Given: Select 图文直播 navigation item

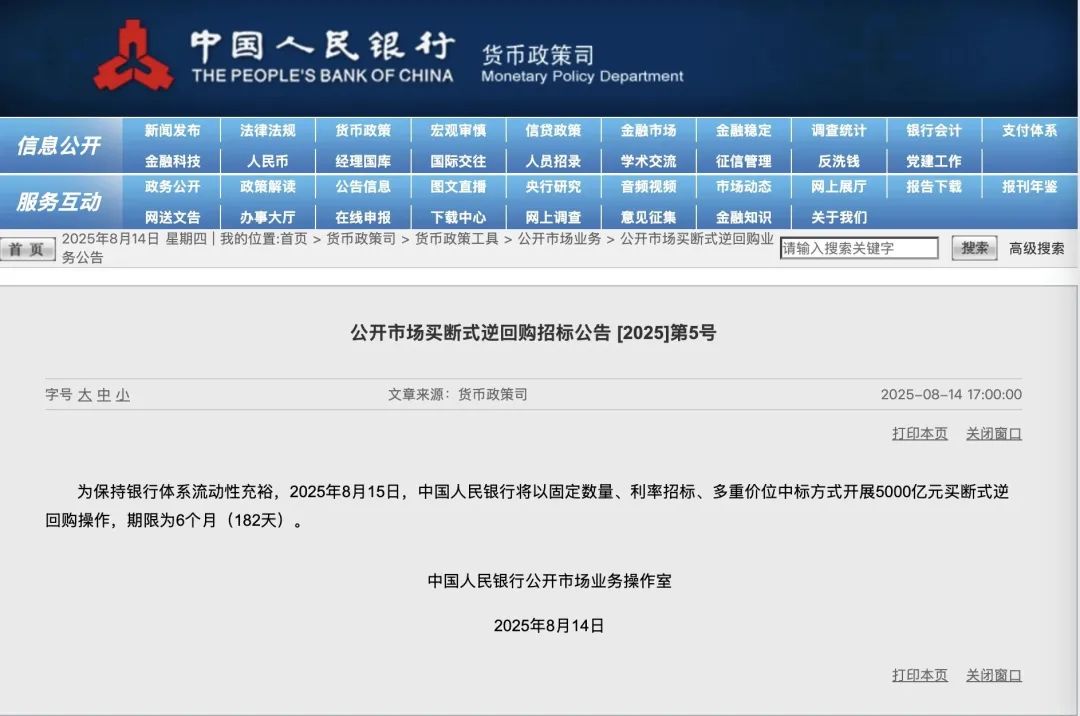Looking at the screenshot, I should [458, 187].
